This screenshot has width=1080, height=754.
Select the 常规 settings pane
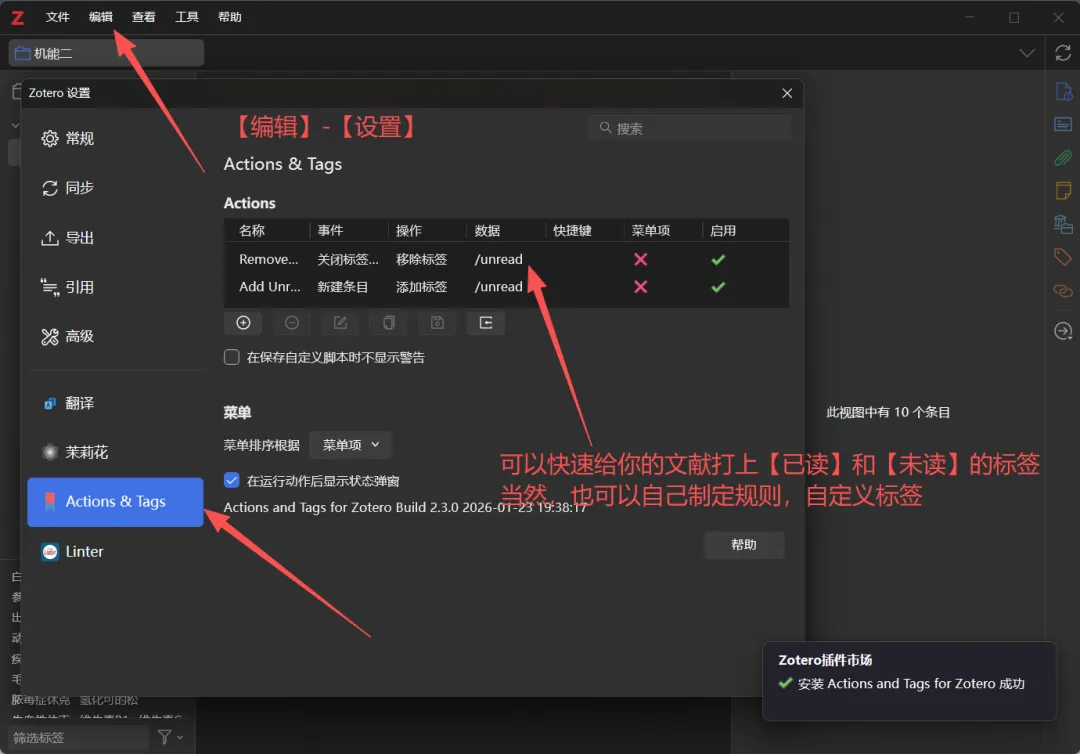pyautogui.click(x=115, y=138)
